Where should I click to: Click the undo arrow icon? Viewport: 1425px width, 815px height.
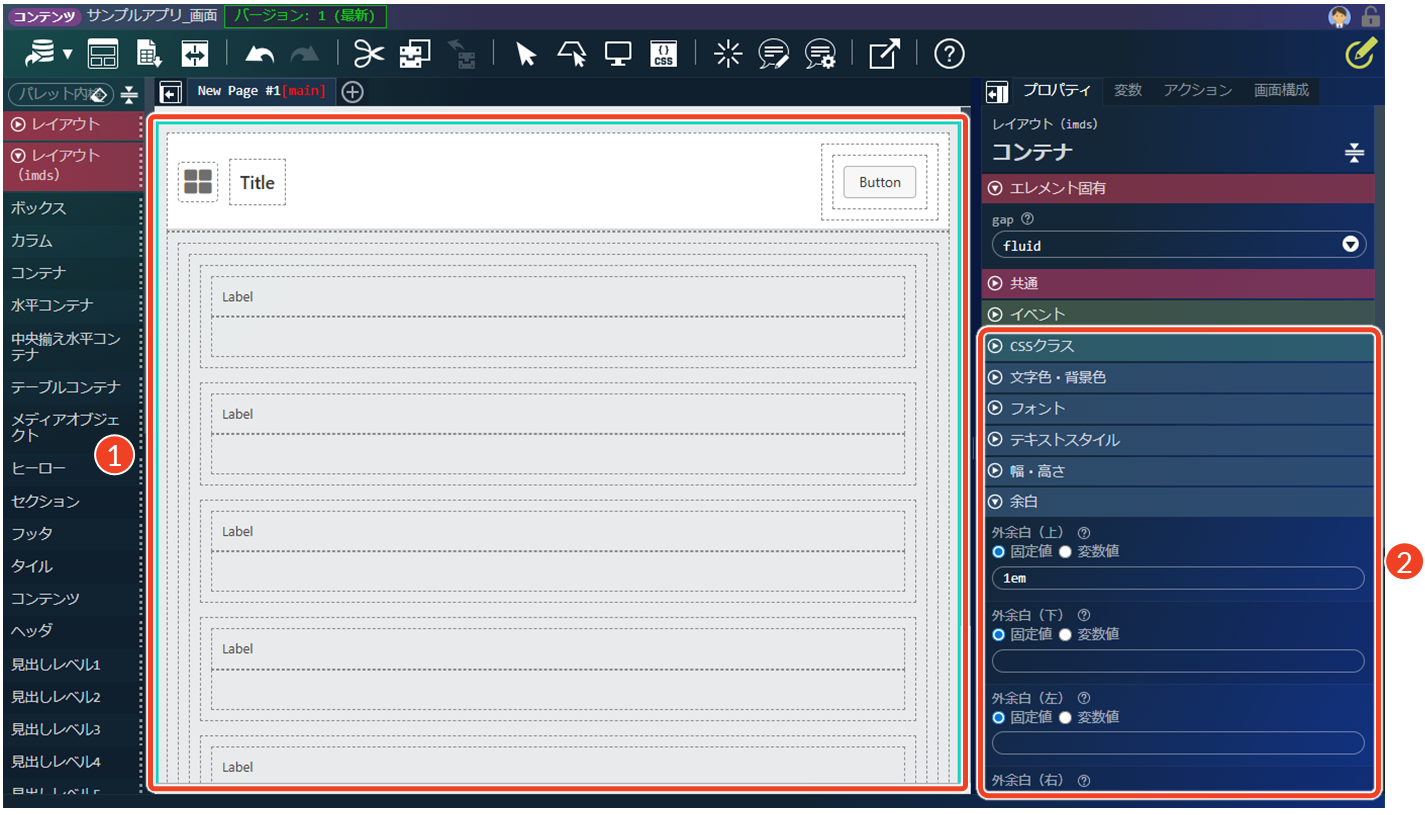click(260, 55)
